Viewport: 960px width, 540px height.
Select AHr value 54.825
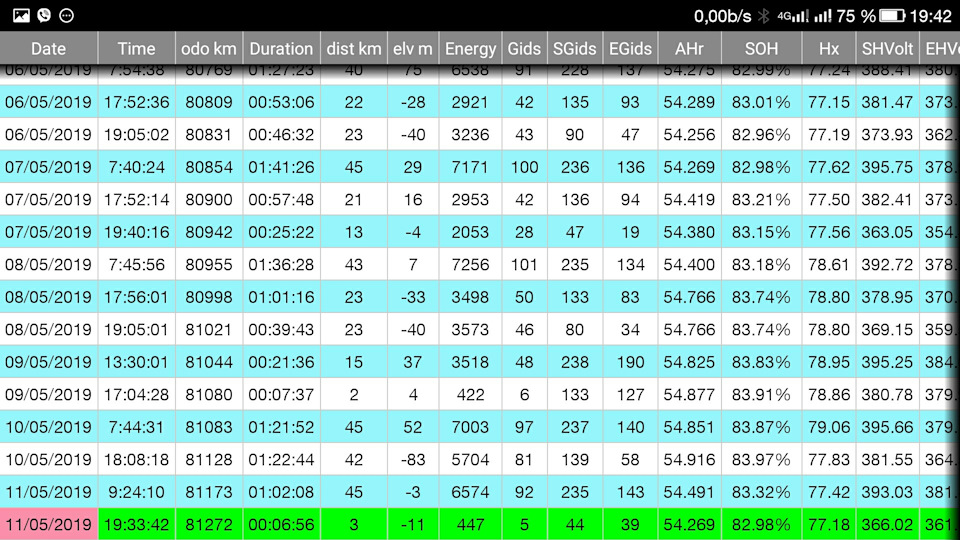[689, 362]
